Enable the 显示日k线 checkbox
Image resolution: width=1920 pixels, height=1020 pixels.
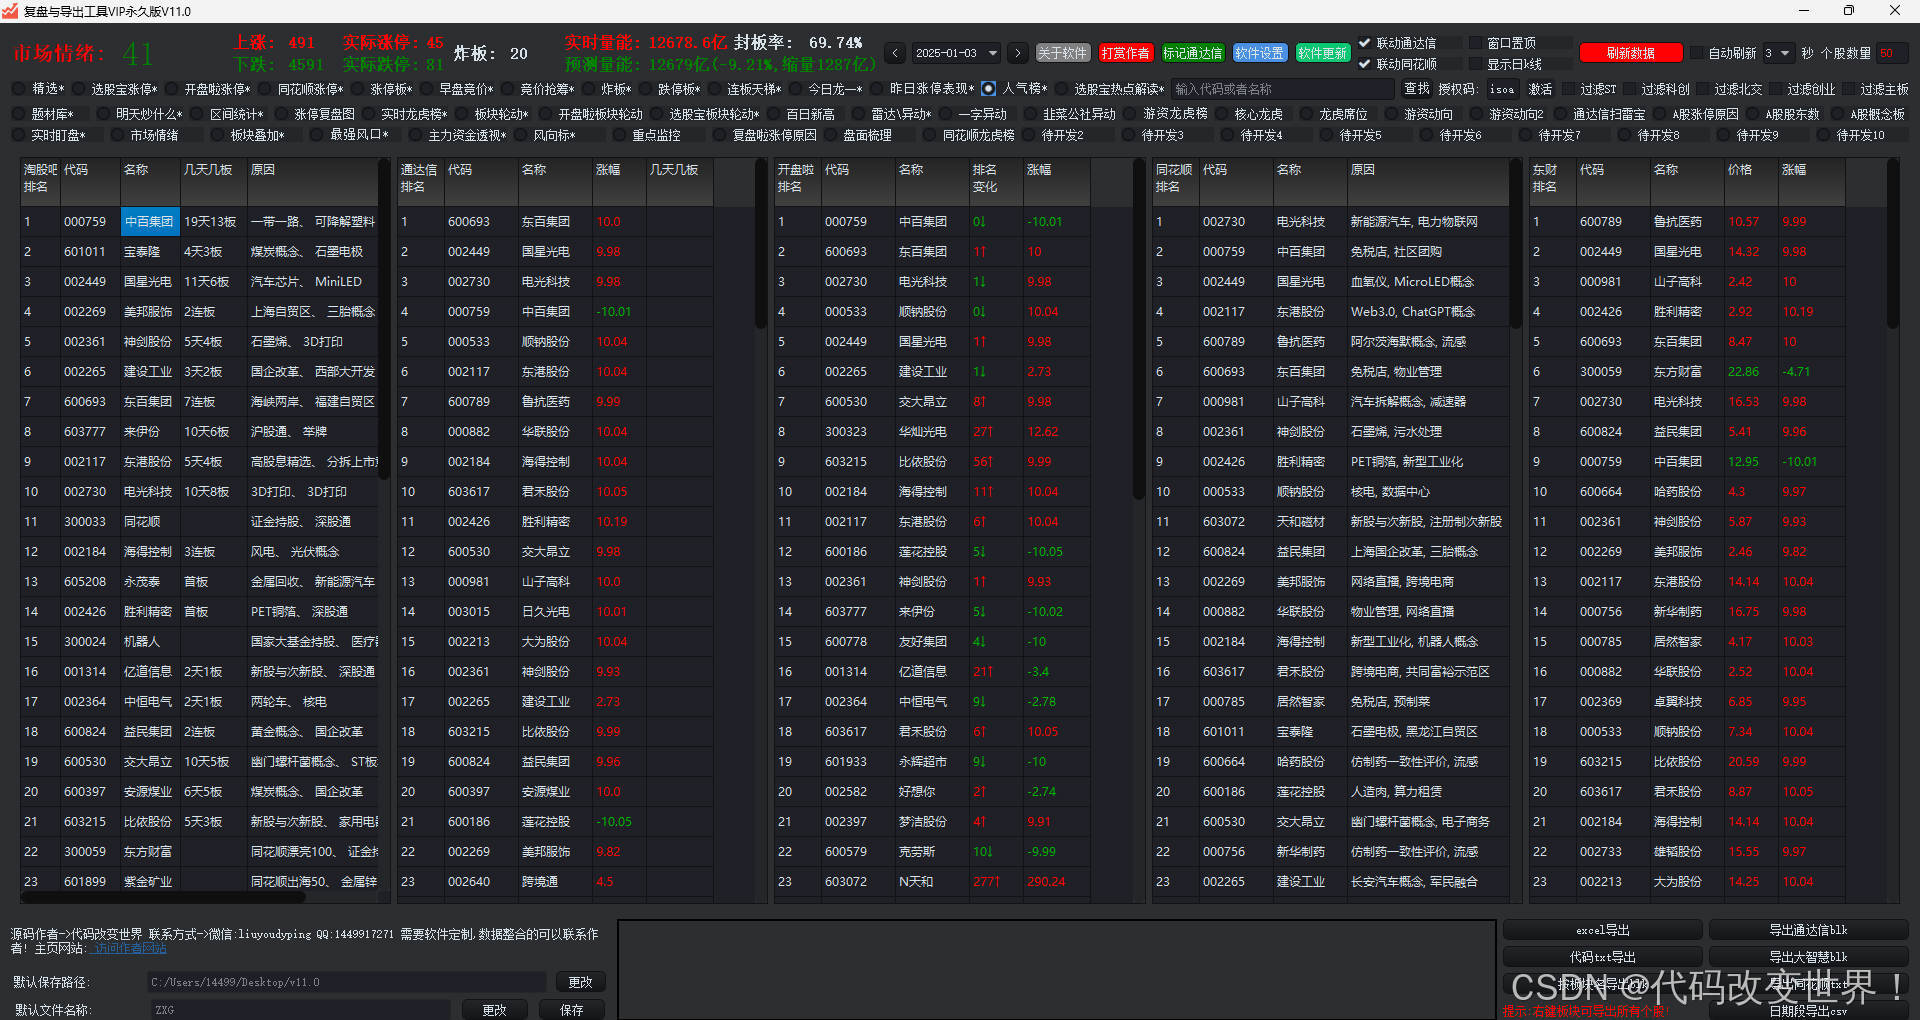click(1475, 64)
